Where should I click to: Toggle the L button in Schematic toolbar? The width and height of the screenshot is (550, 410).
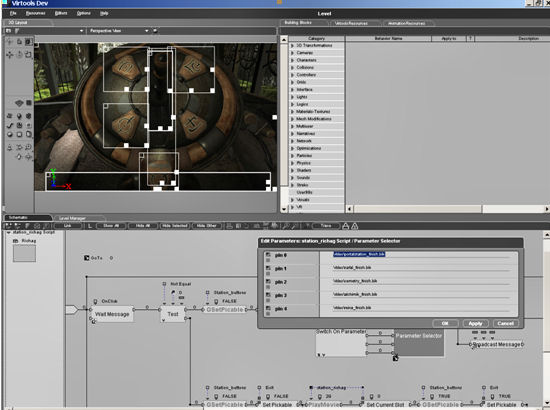point(90,226)
